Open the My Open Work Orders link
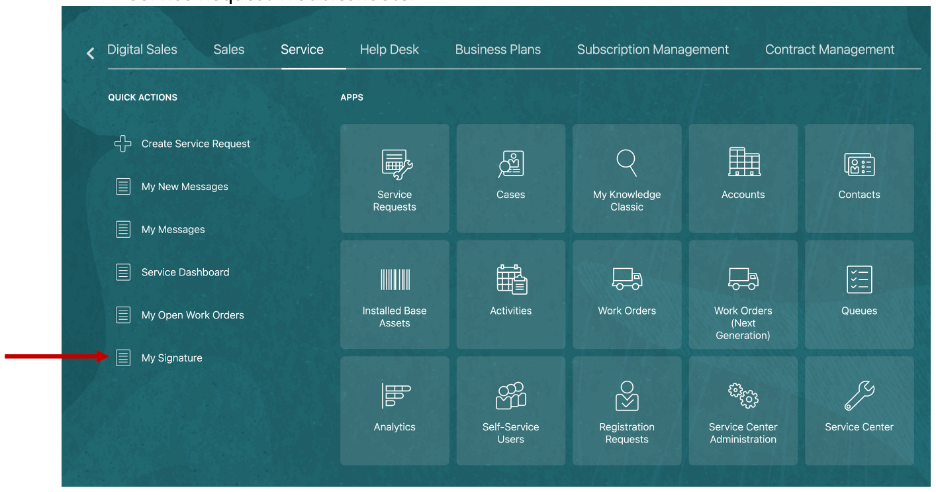This screenshot has width=936, height=492. [x=192, y=315]
